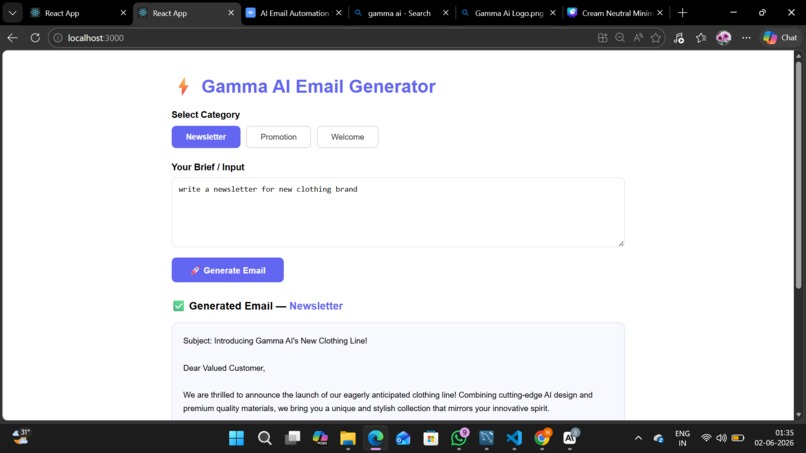Click the textarea resize handle corner
The width and height of the screenshot is (806, 453).
click(x=621, y=243)
